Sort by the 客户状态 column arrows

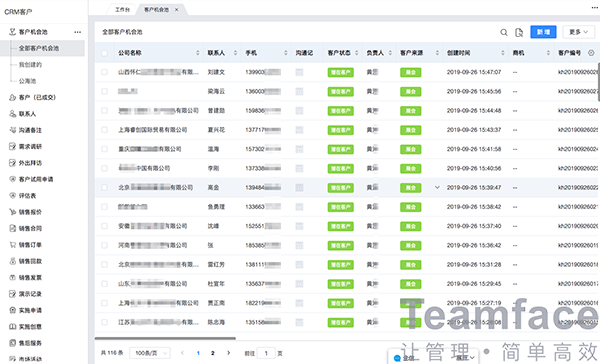[357, 53]
